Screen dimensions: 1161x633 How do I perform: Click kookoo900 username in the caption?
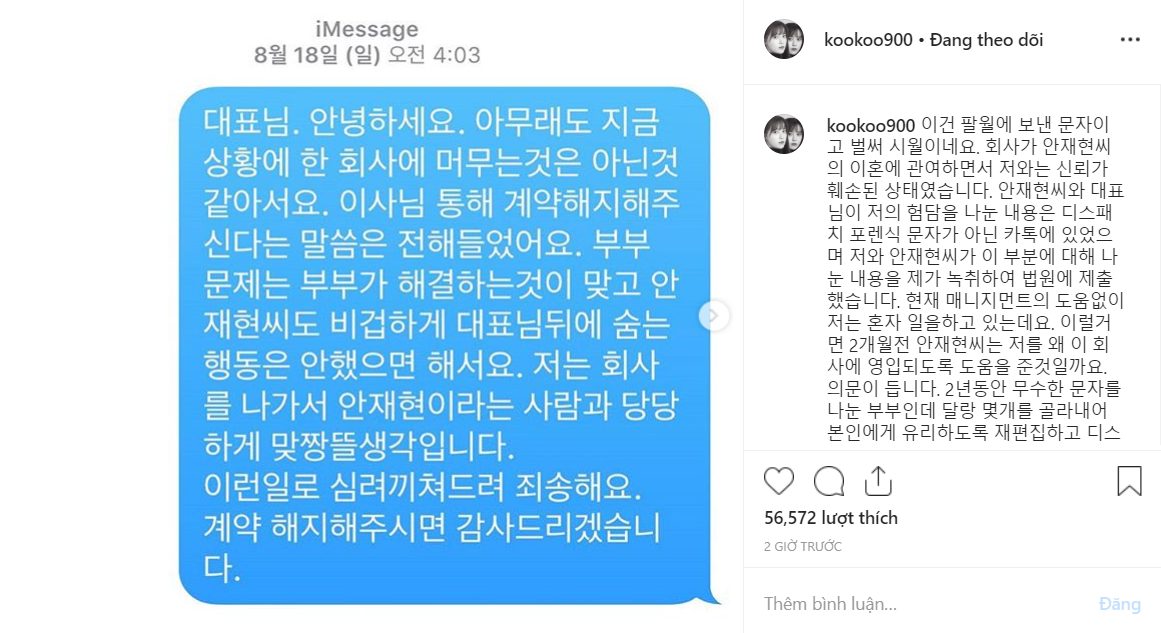click(871, 125)
